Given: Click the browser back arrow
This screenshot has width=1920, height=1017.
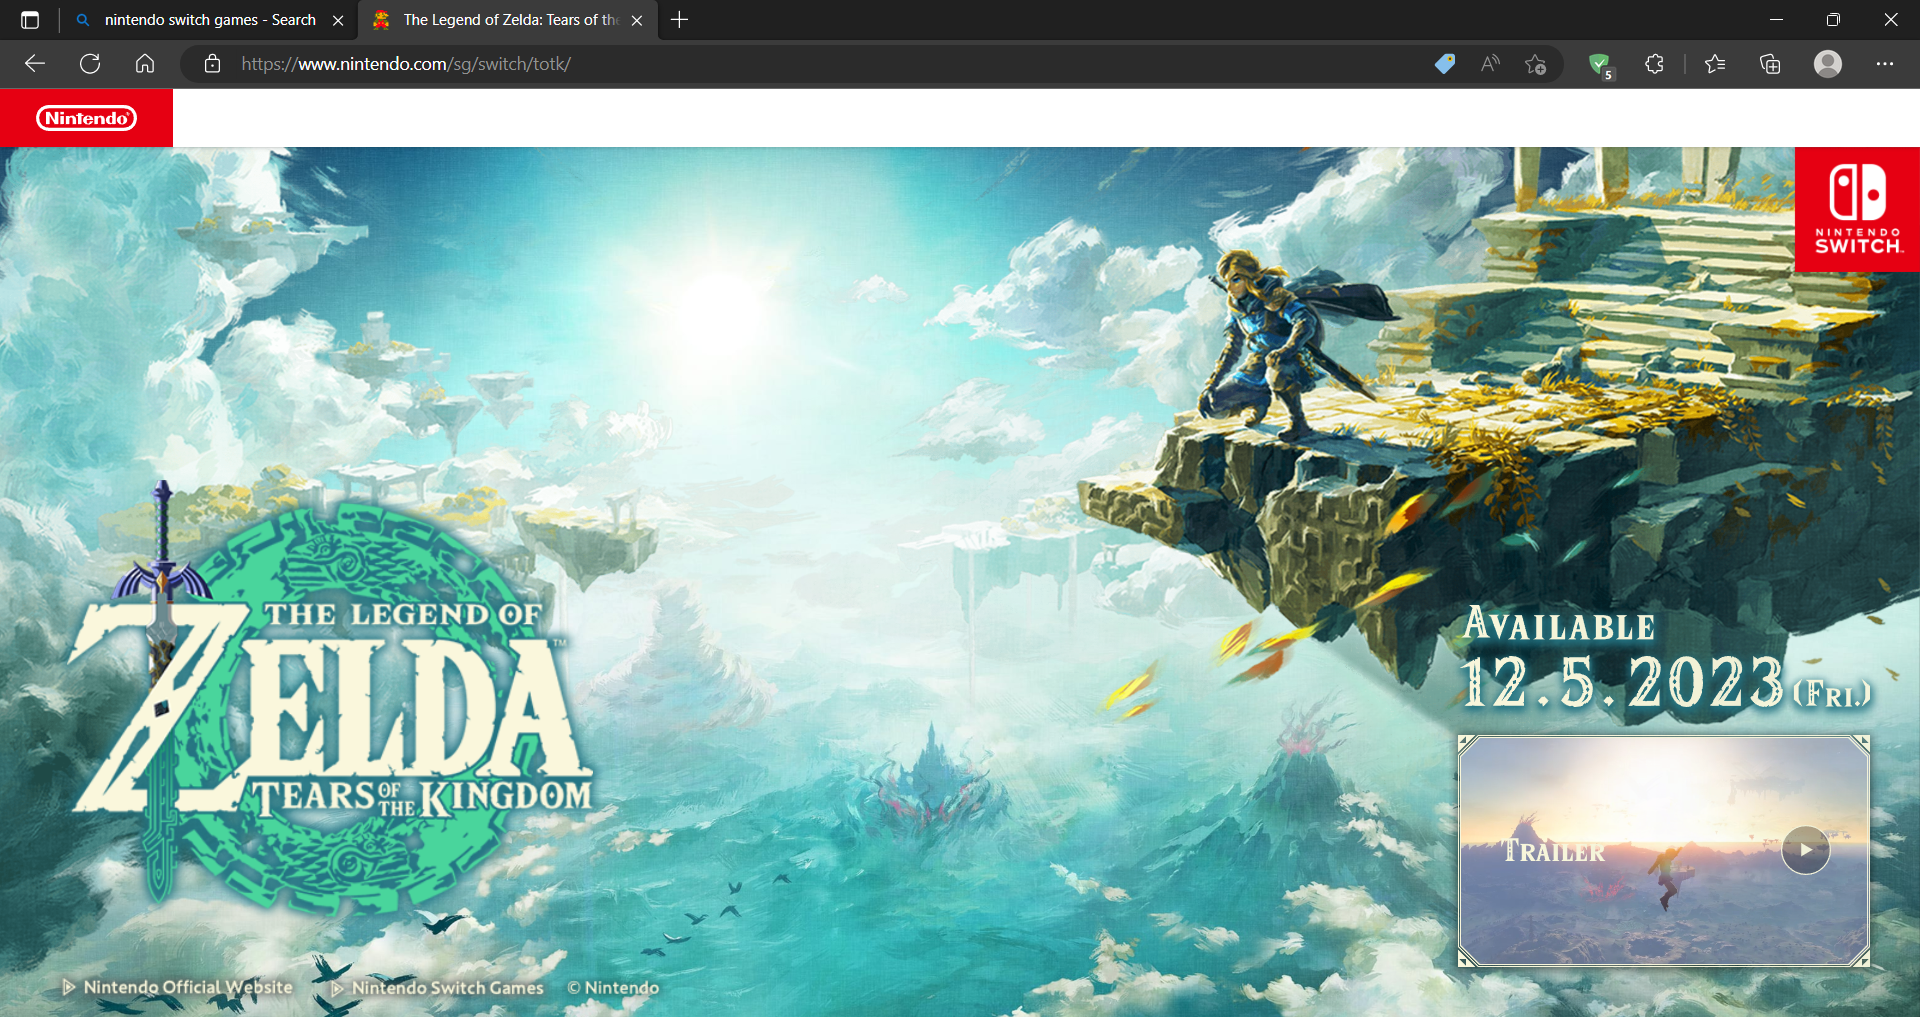Looking at the screenshot, I should [35, 64].
